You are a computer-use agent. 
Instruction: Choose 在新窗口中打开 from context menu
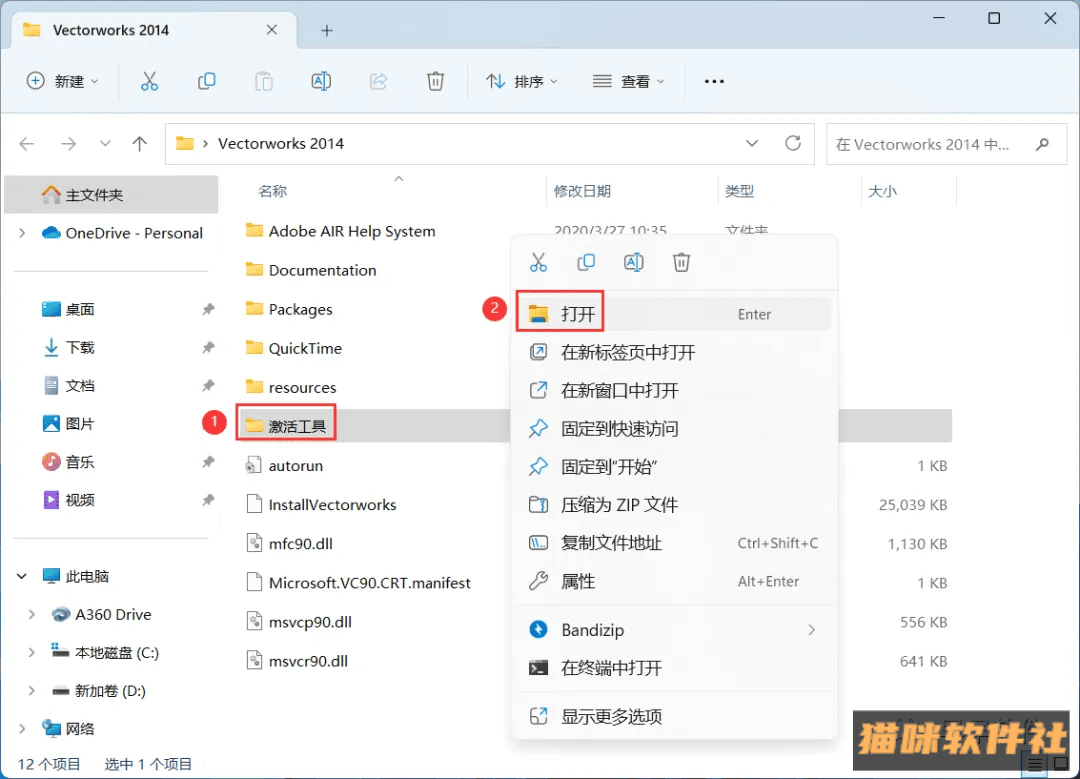(x=674, y=391)
